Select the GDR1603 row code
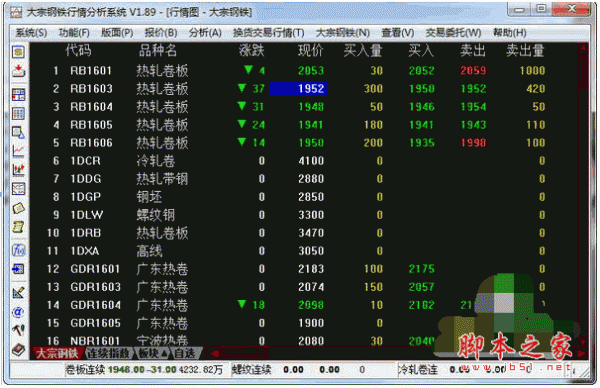Image resolution: width=600 pixels, height=388 pixels. click(95, 287)
